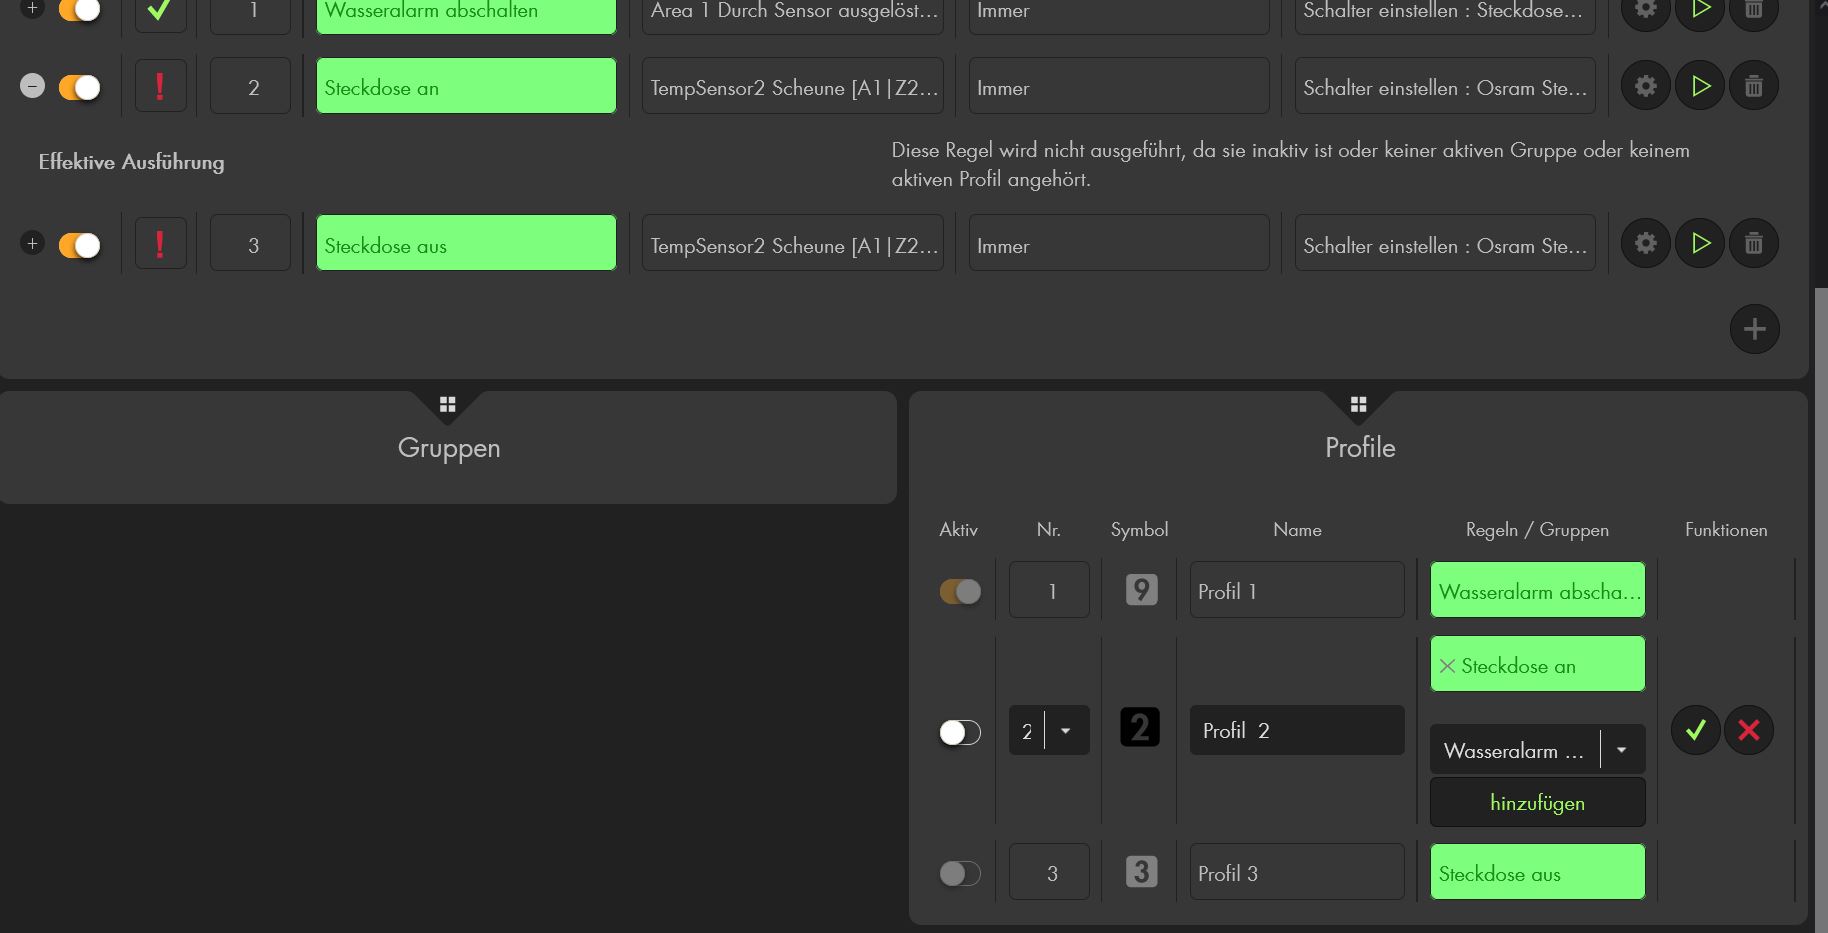Remove 'Steckdose an' from Profil 2 via X
The width and height of the screenshot is (1828, 933).
(1447, 666)
